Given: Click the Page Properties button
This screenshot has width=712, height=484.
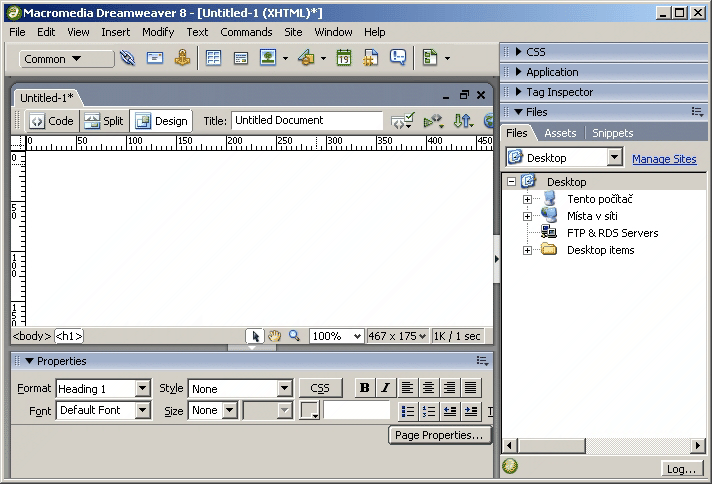Looking at the screenshot, I should [440, 435].
